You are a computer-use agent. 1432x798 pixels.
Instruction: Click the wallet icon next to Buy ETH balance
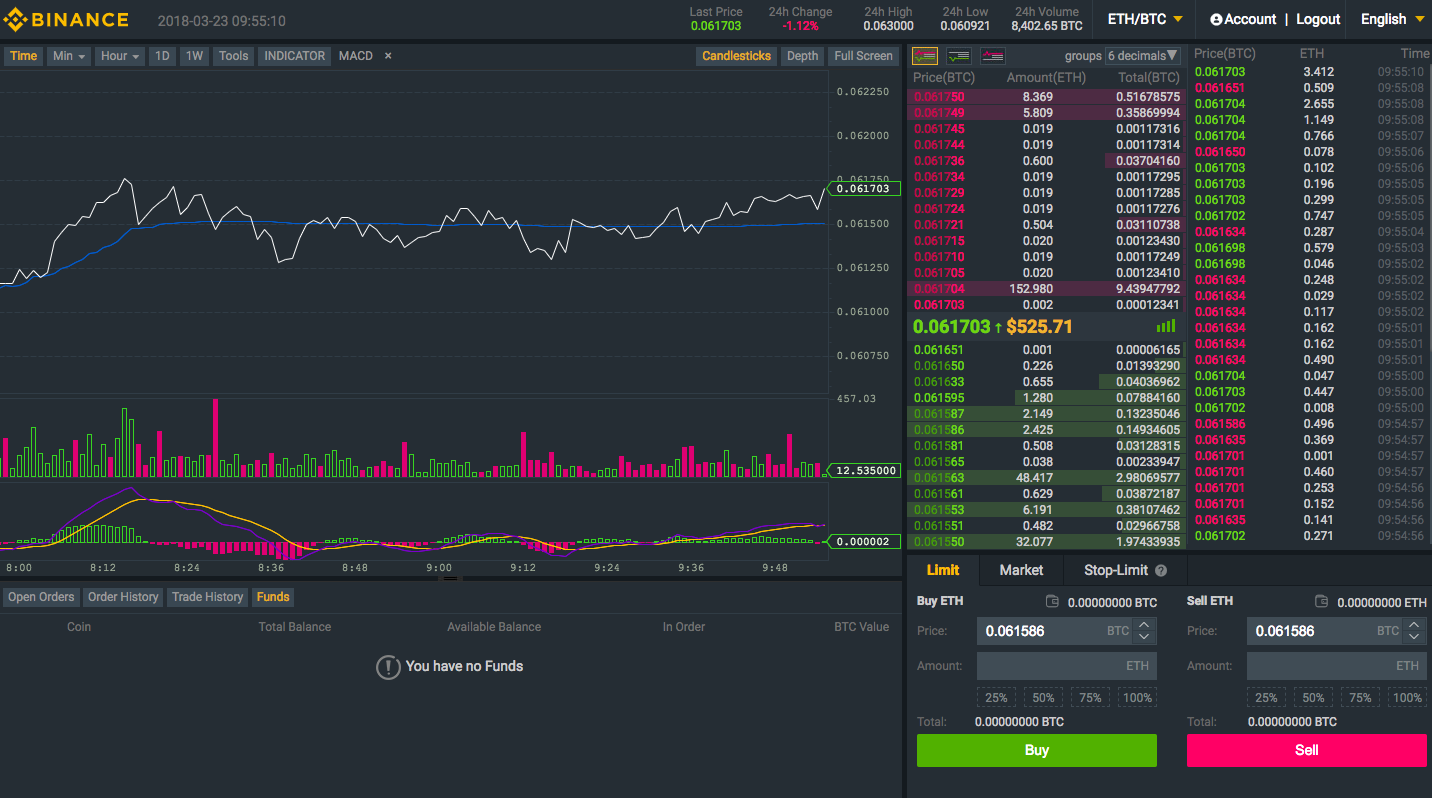tap(1052, 602)
